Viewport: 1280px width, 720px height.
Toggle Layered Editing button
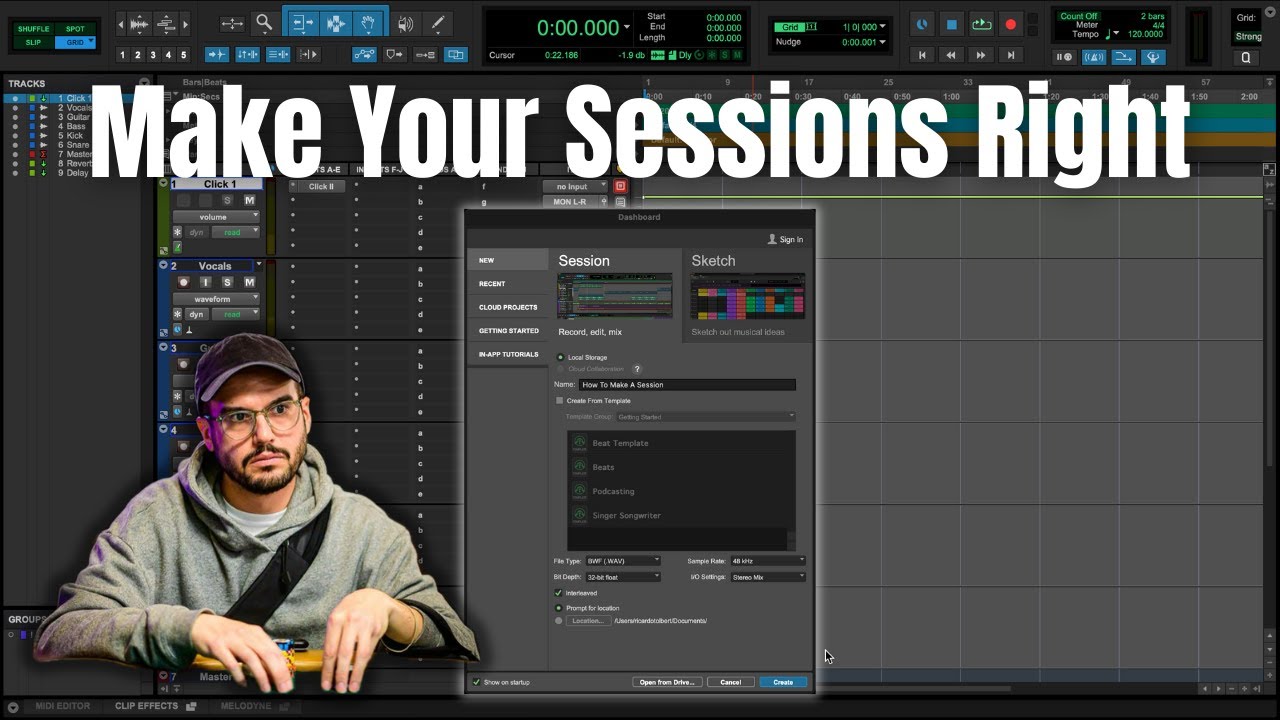455,54
